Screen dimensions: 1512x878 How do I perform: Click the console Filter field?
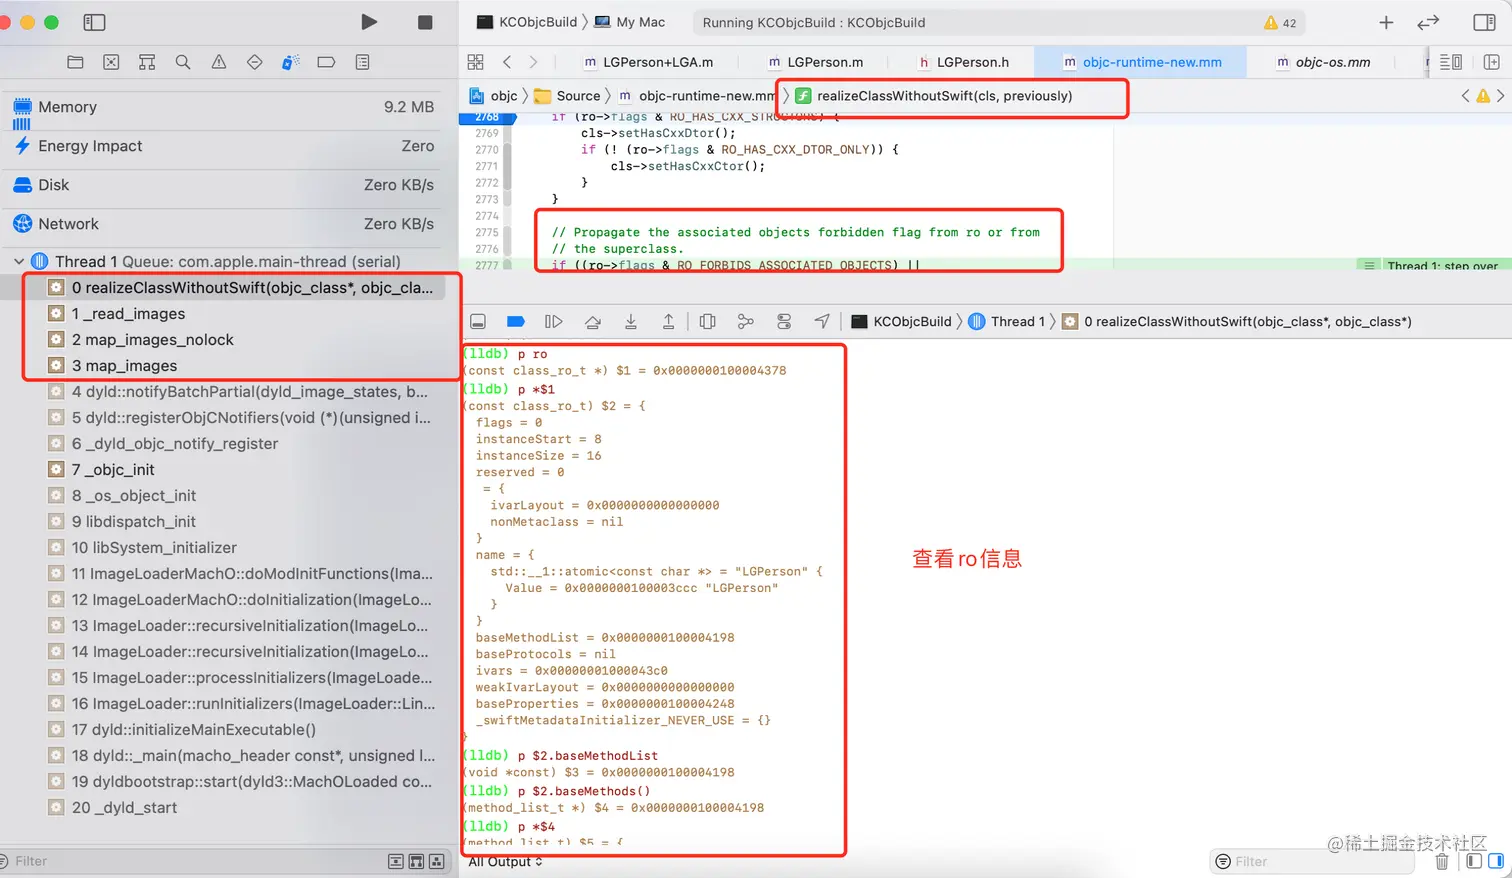[1310, 861]
